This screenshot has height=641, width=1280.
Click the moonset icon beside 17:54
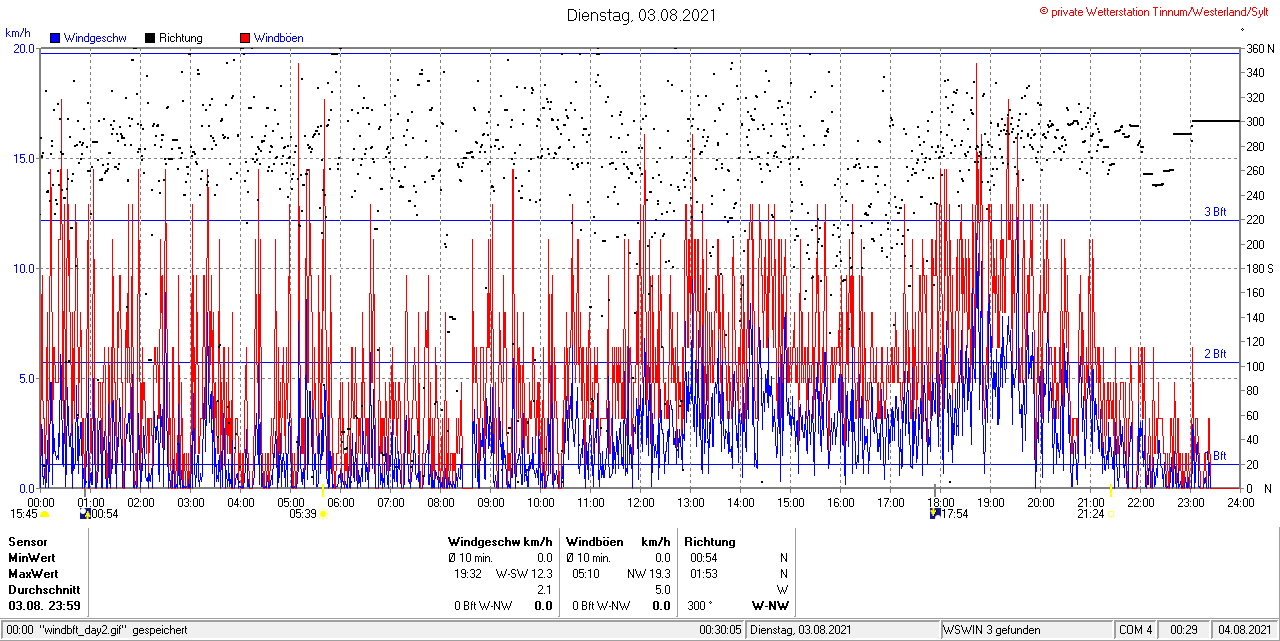point(935,514)
